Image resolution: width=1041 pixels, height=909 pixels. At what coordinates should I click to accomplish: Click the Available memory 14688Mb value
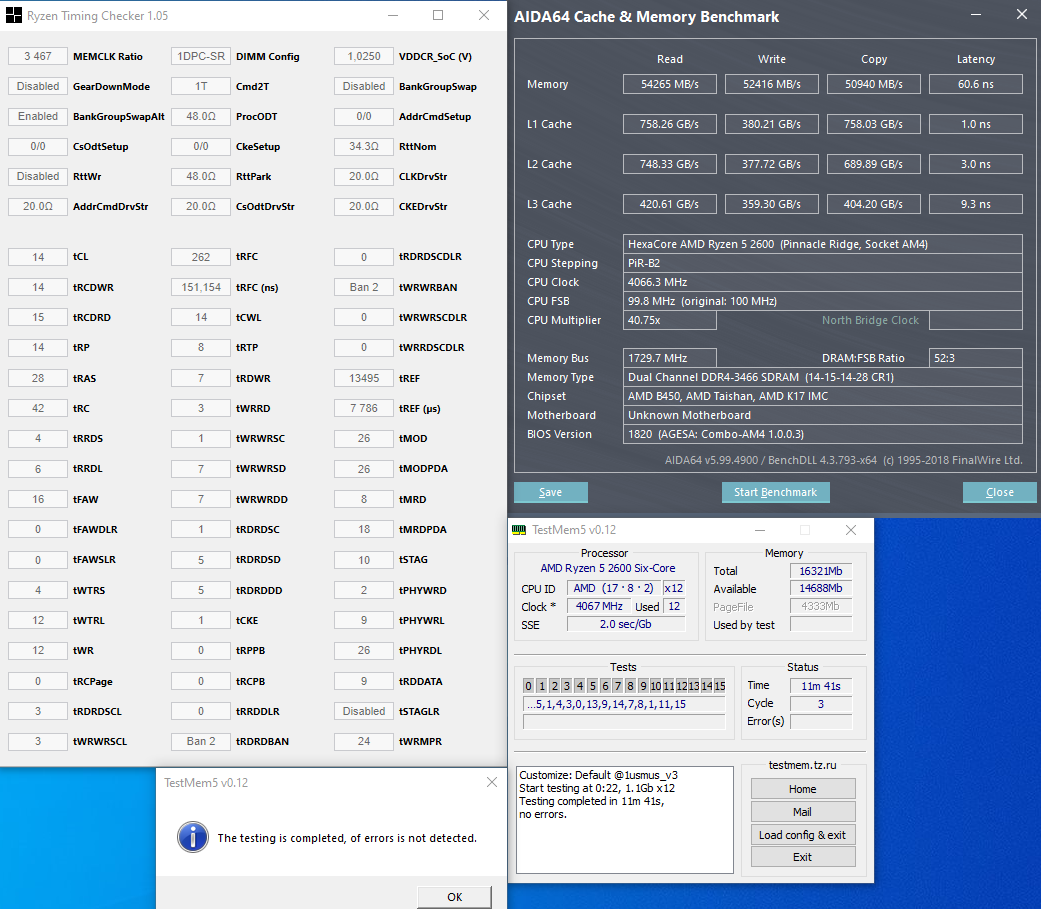click(x=821, y=588)
